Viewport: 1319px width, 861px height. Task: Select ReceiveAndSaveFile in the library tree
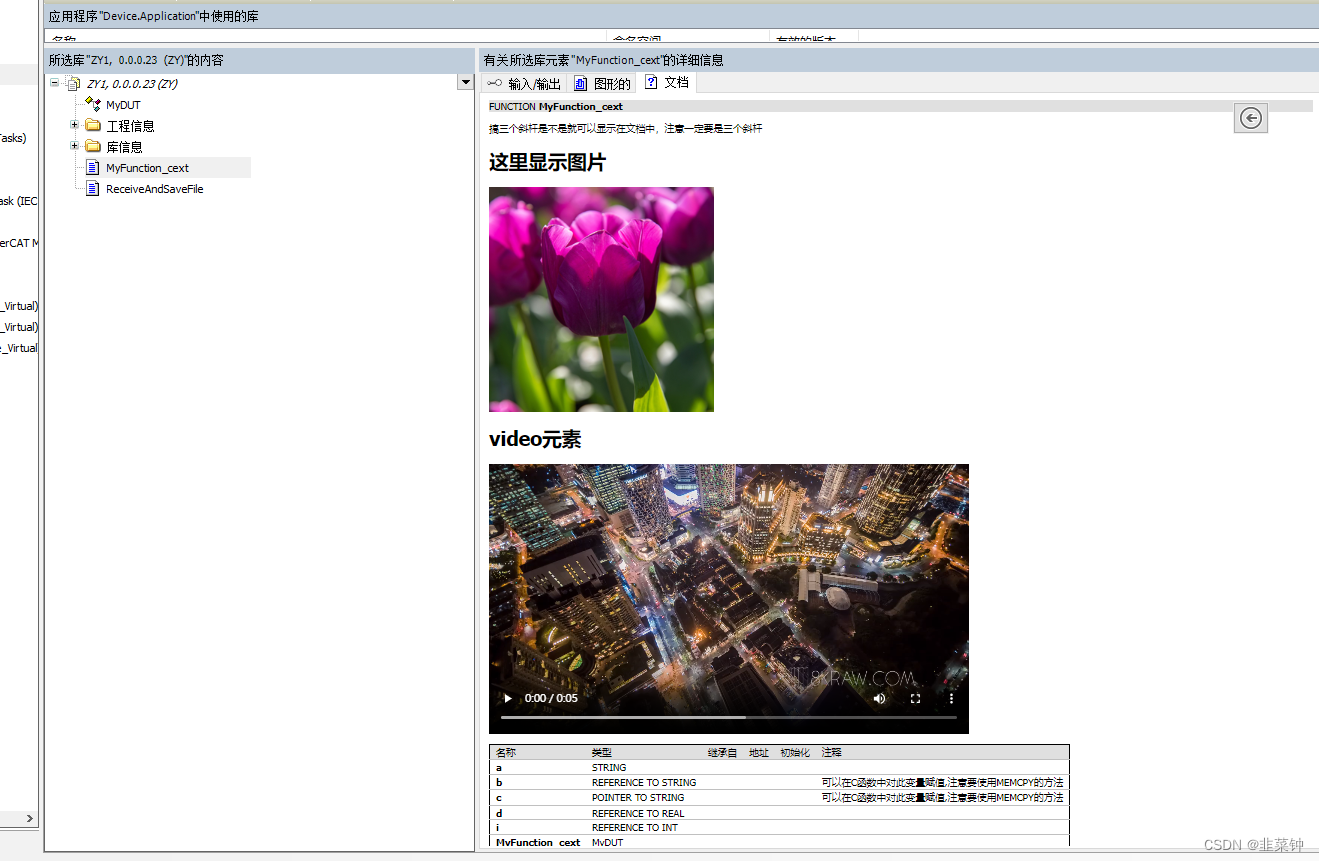click(x=155, y=189)
